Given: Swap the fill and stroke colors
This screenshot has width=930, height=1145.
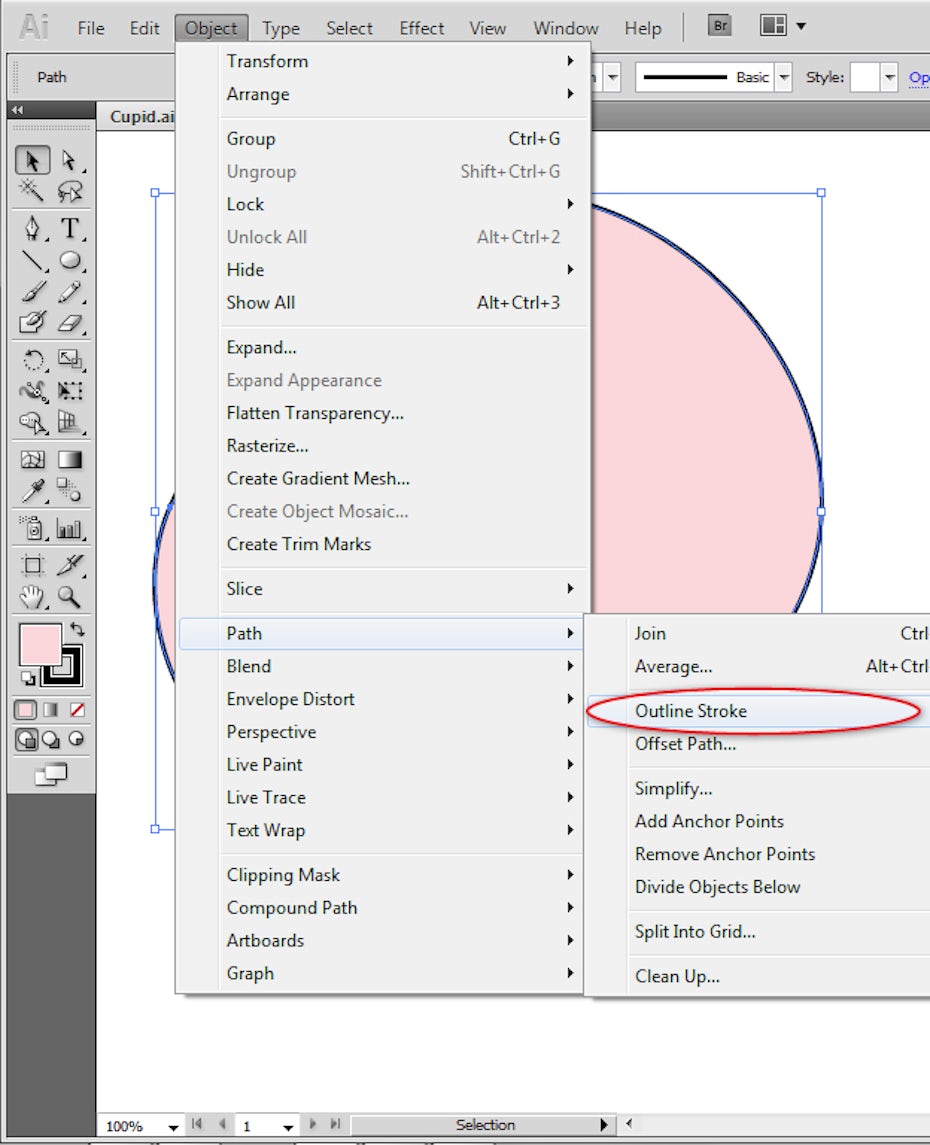Looking at the screenshot, I should click(77, 629).
